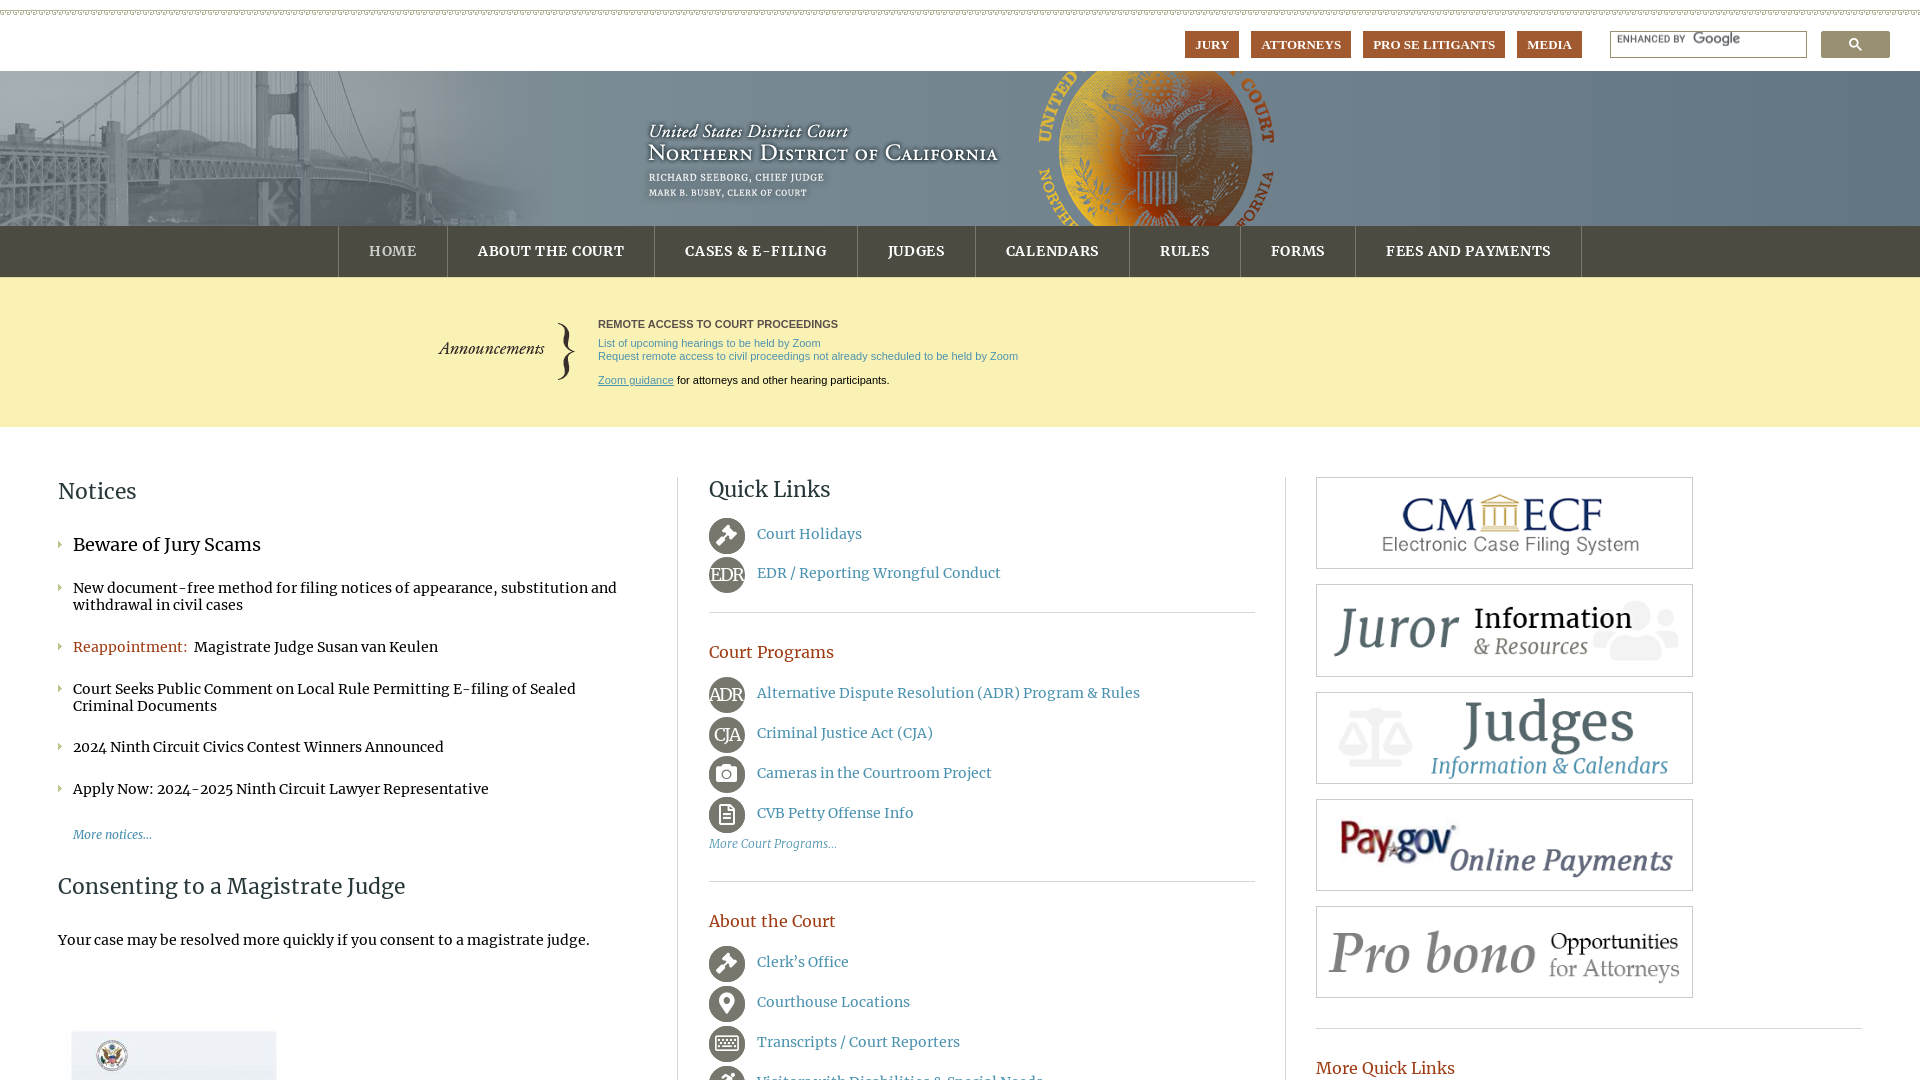Click the magnifier search button
The height and width of the screenshot is (1080, 1920).
click(1855, 44)
